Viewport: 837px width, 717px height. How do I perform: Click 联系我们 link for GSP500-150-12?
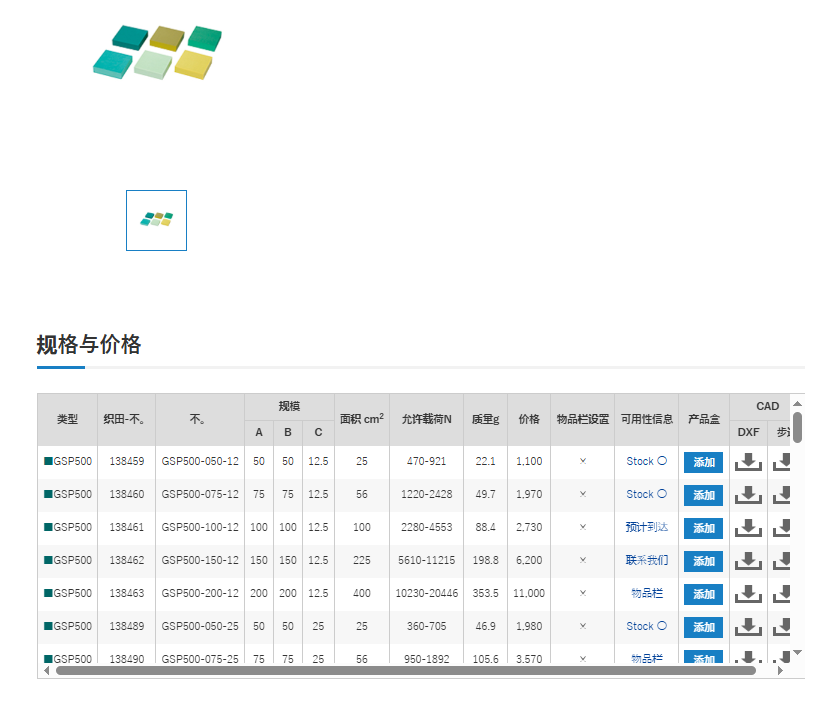click(x=646, y=560)
